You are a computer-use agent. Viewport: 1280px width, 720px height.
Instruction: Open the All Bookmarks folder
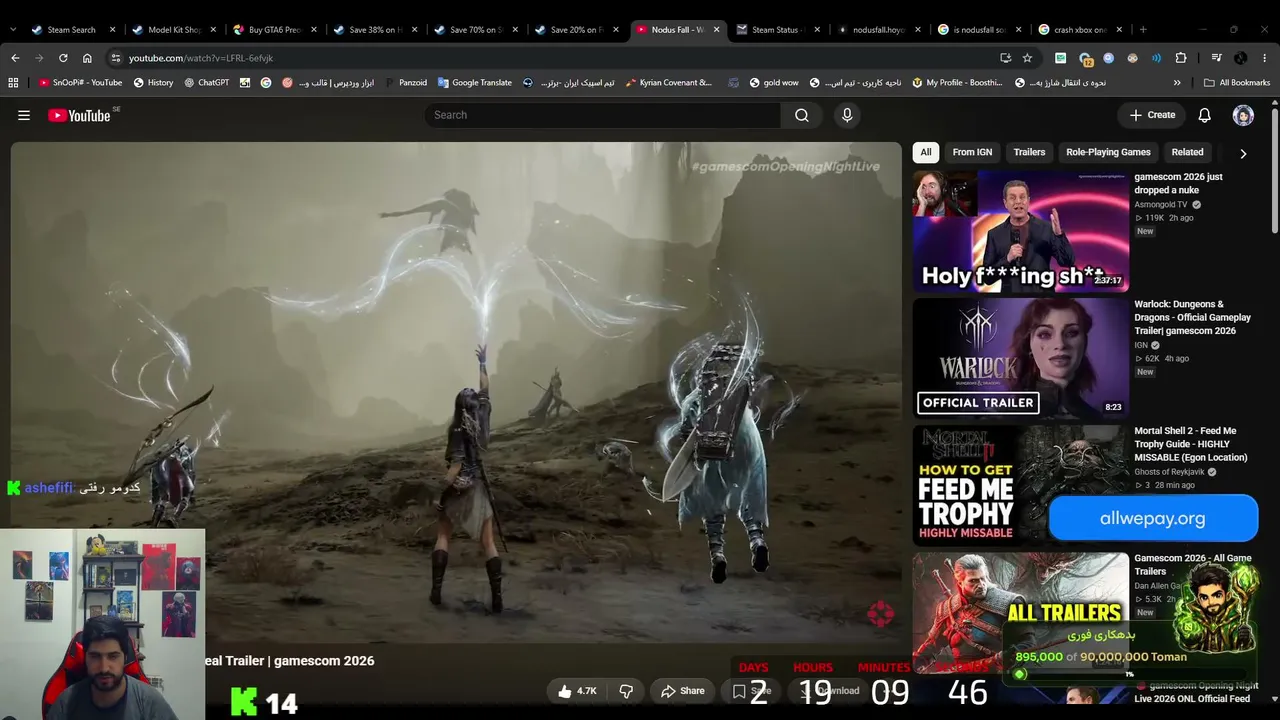[1237, 83]
